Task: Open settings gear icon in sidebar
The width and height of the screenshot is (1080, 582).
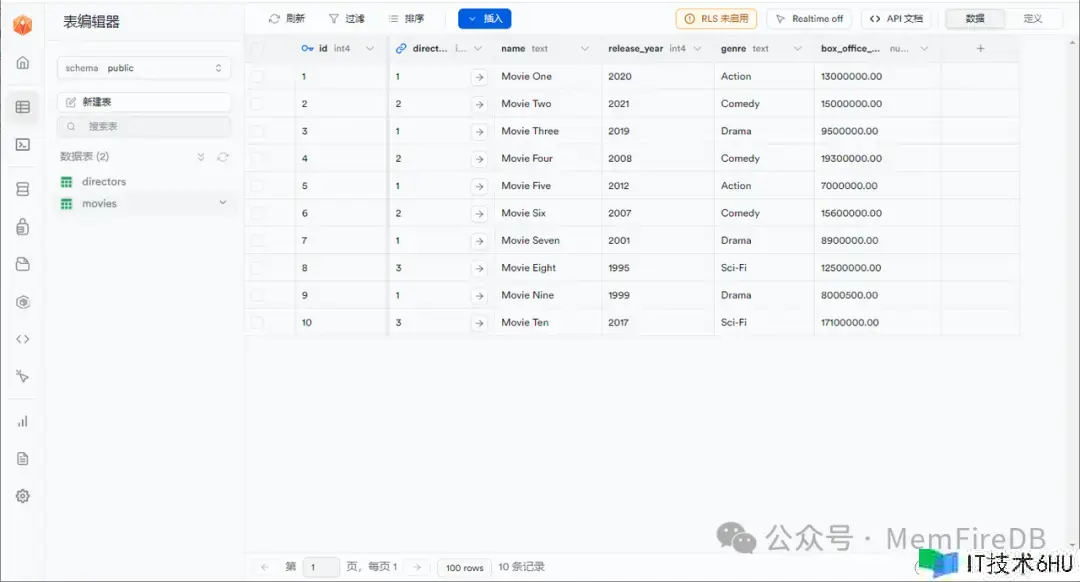Action: point(22,496)
